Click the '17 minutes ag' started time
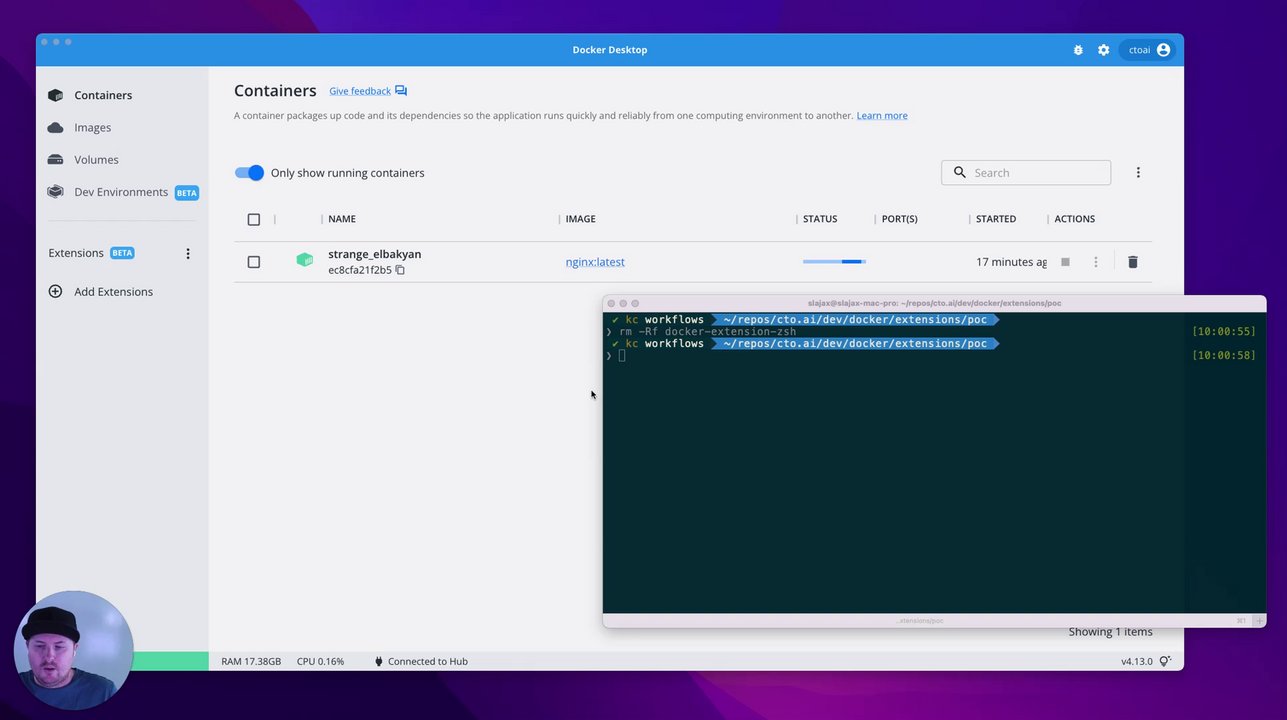 pyautogui.click(x=1011, y=262)
